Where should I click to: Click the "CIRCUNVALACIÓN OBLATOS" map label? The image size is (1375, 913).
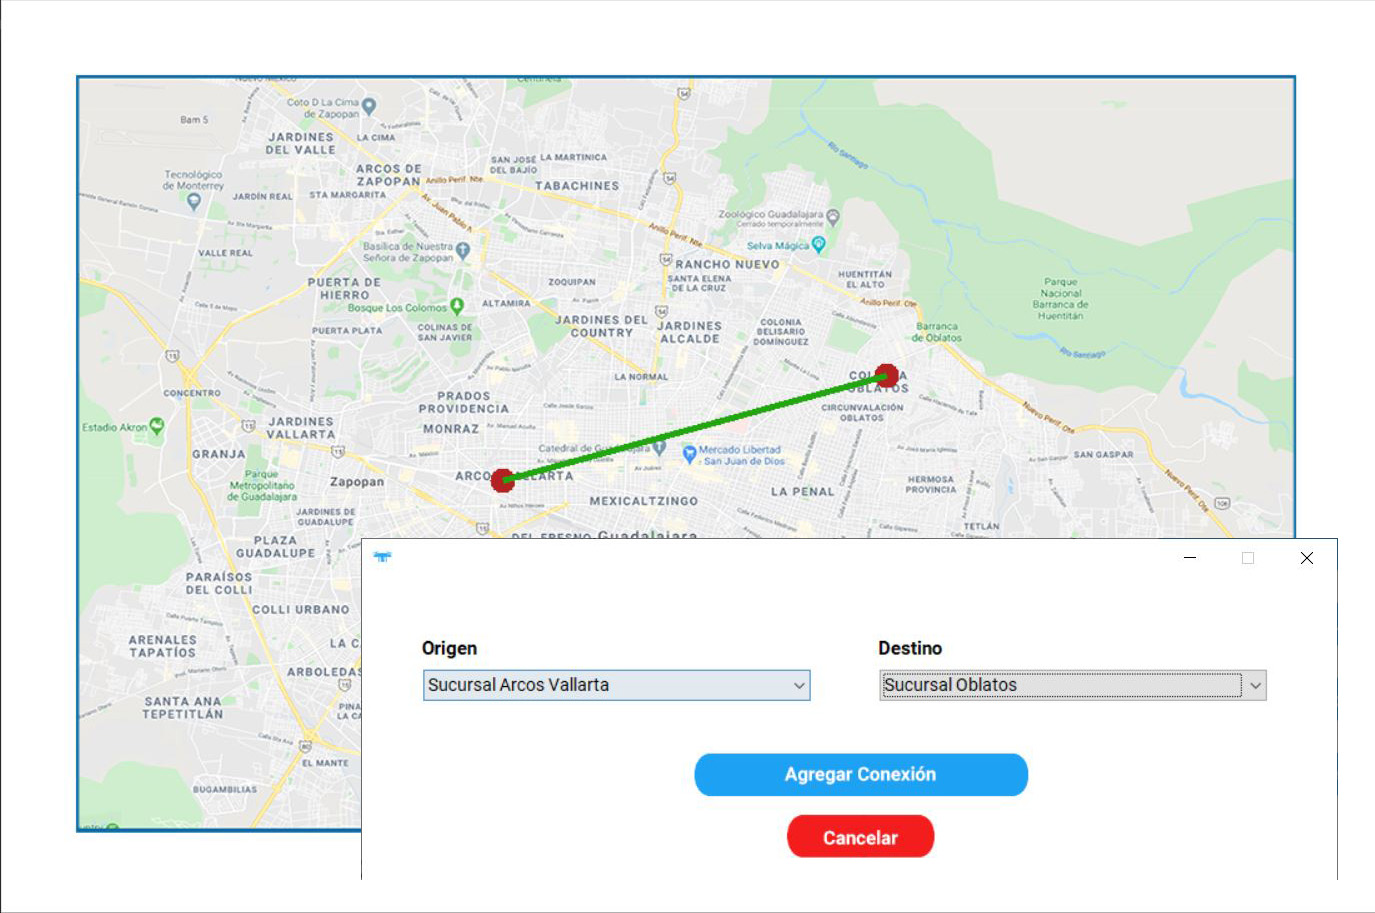(x=862, y=413)
